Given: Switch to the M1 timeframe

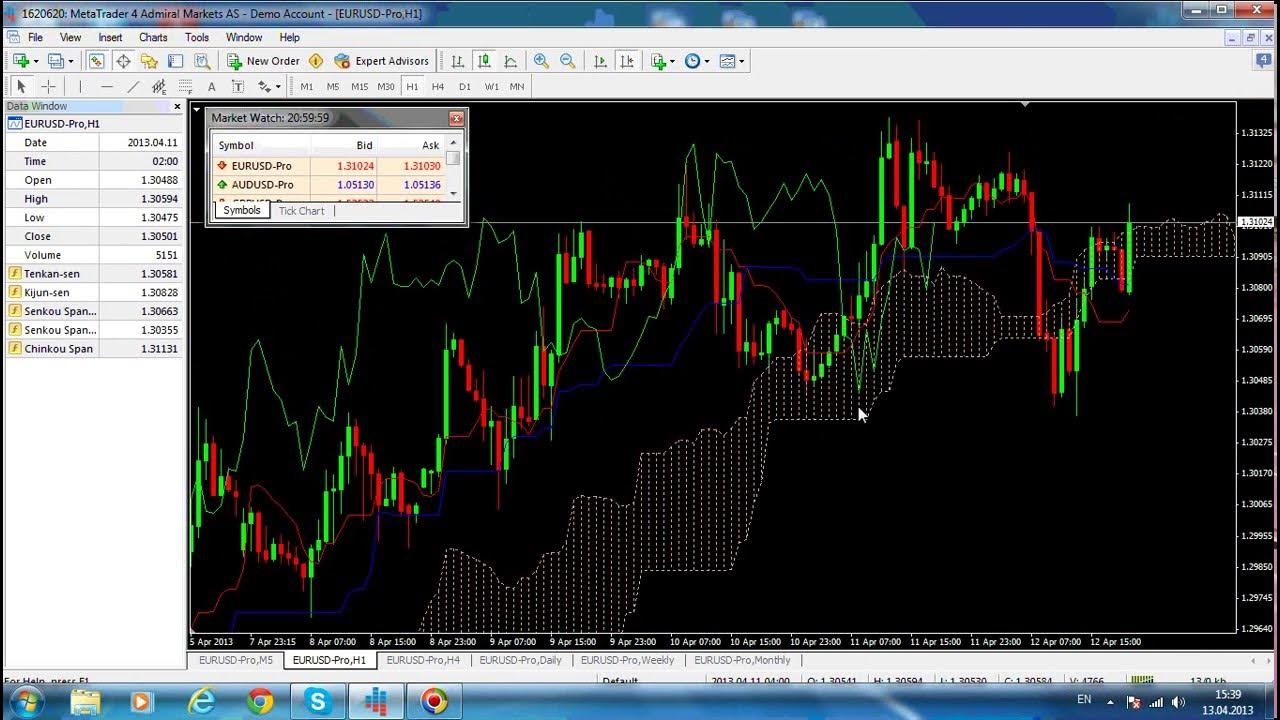Looking at the screenshot, I should coord(307,87).
